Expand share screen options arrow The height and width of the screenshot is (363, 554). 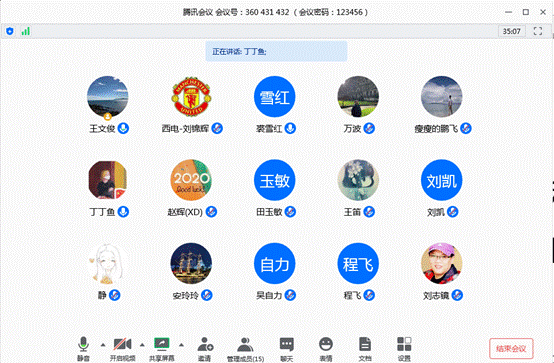pos(181,345)
